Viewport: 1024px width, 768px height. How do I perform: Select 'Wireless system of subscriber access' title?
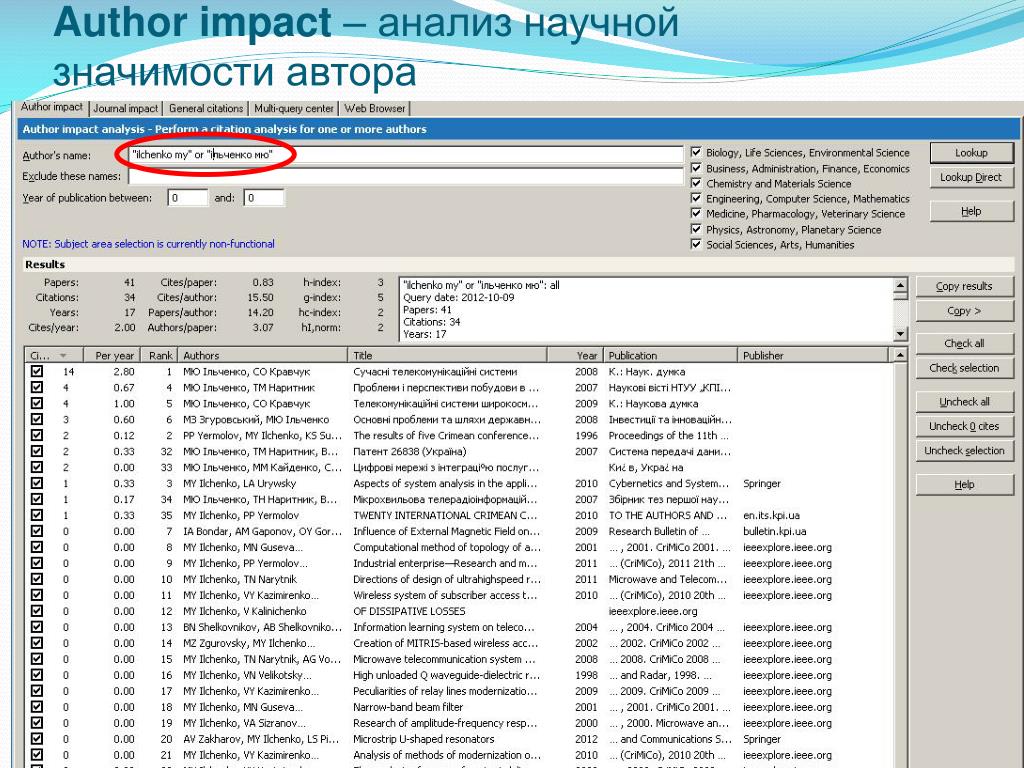[445, 596]
